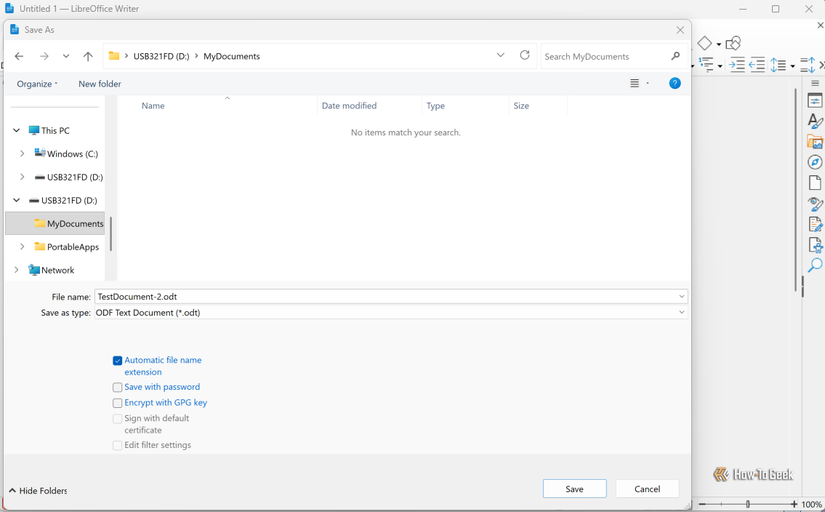The height and width of the screenshot is (512, 825).
Task: Click USB321FD (D:) breadcrumb in address bar
Action: point(161,56)
